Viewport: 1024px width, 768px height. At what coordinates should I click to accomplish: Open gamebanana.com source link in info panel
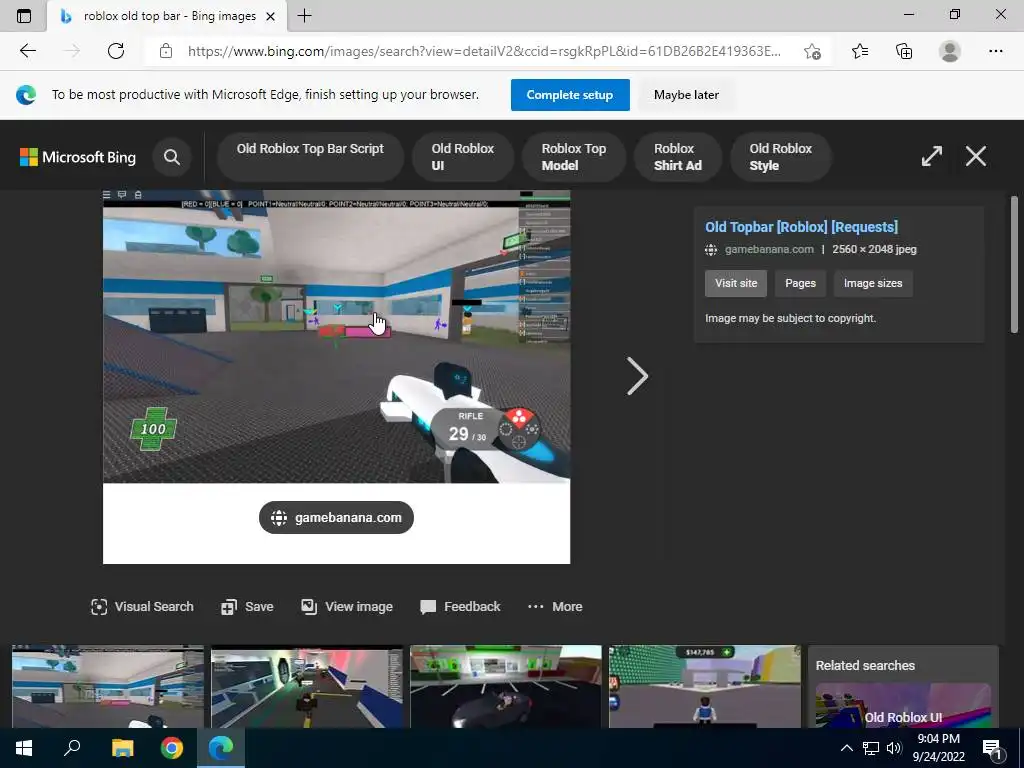(x=769, y=249)
